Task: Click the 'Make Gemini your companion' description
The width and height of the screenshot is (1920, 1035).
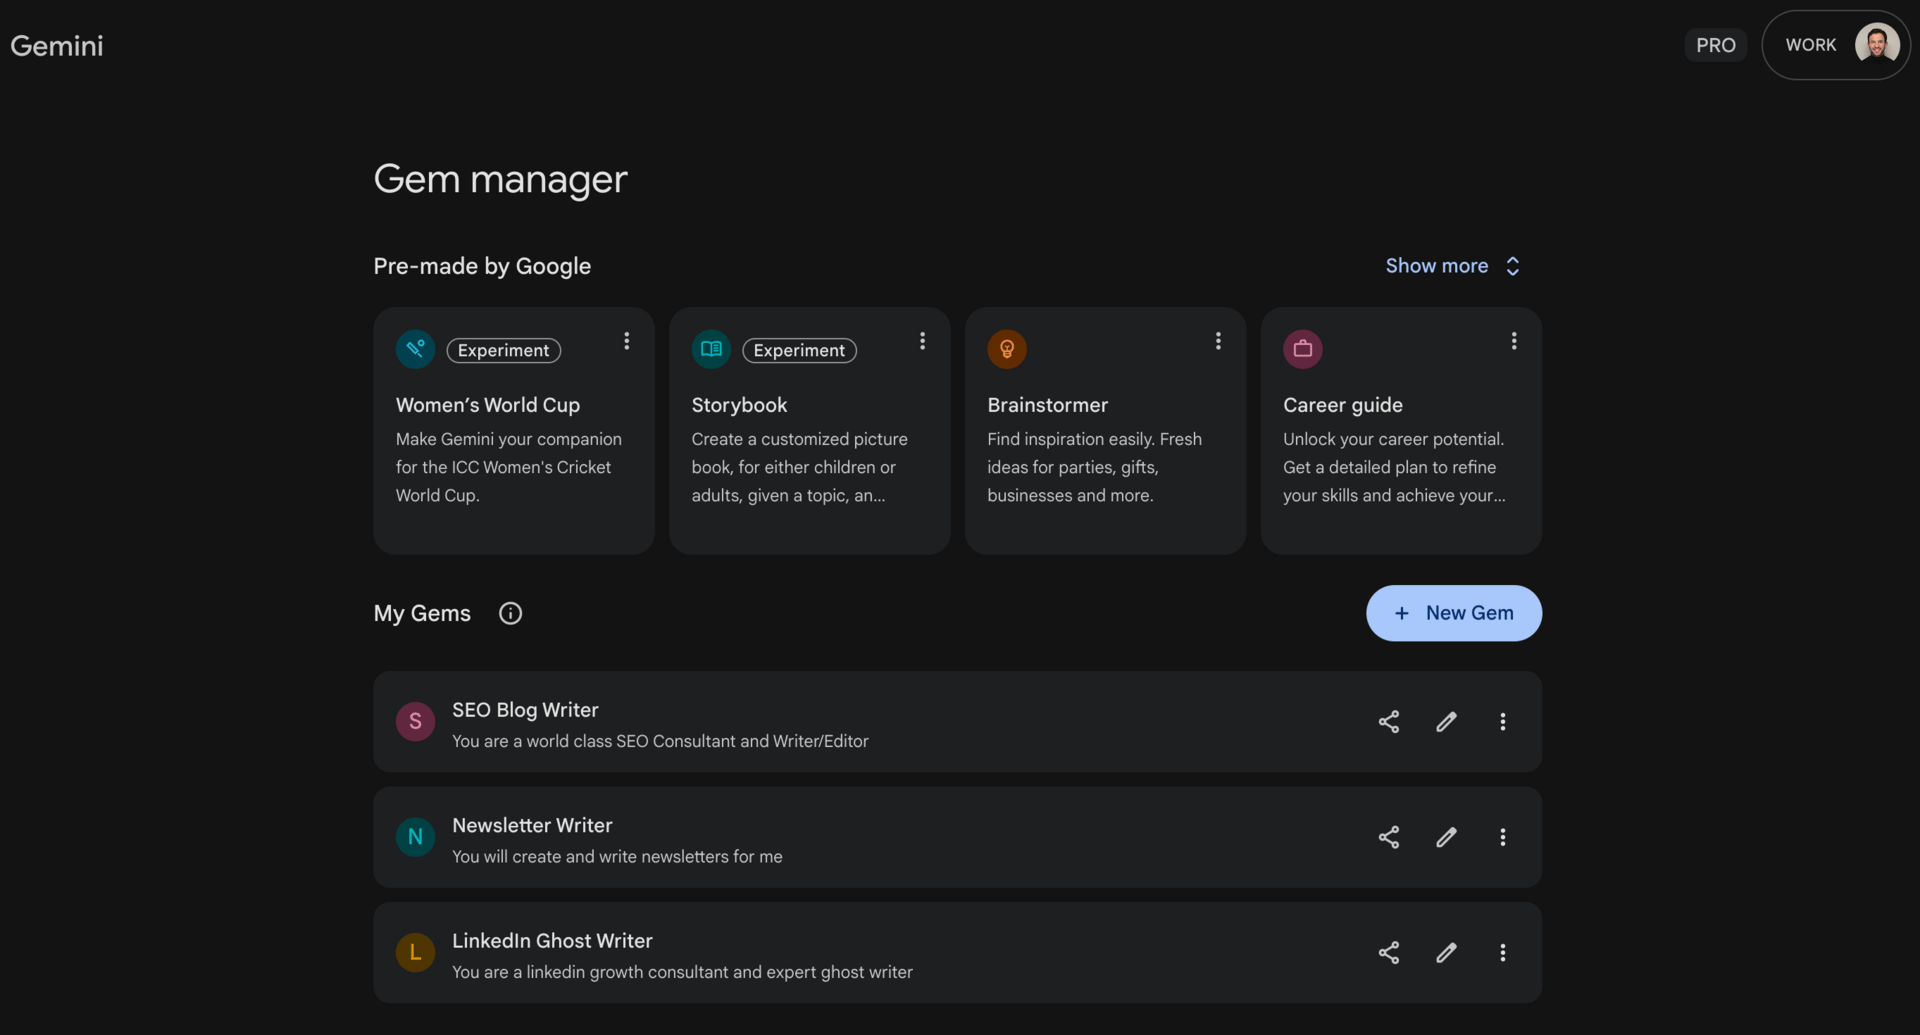Action: pyautogui.click(x=509, y=467)
